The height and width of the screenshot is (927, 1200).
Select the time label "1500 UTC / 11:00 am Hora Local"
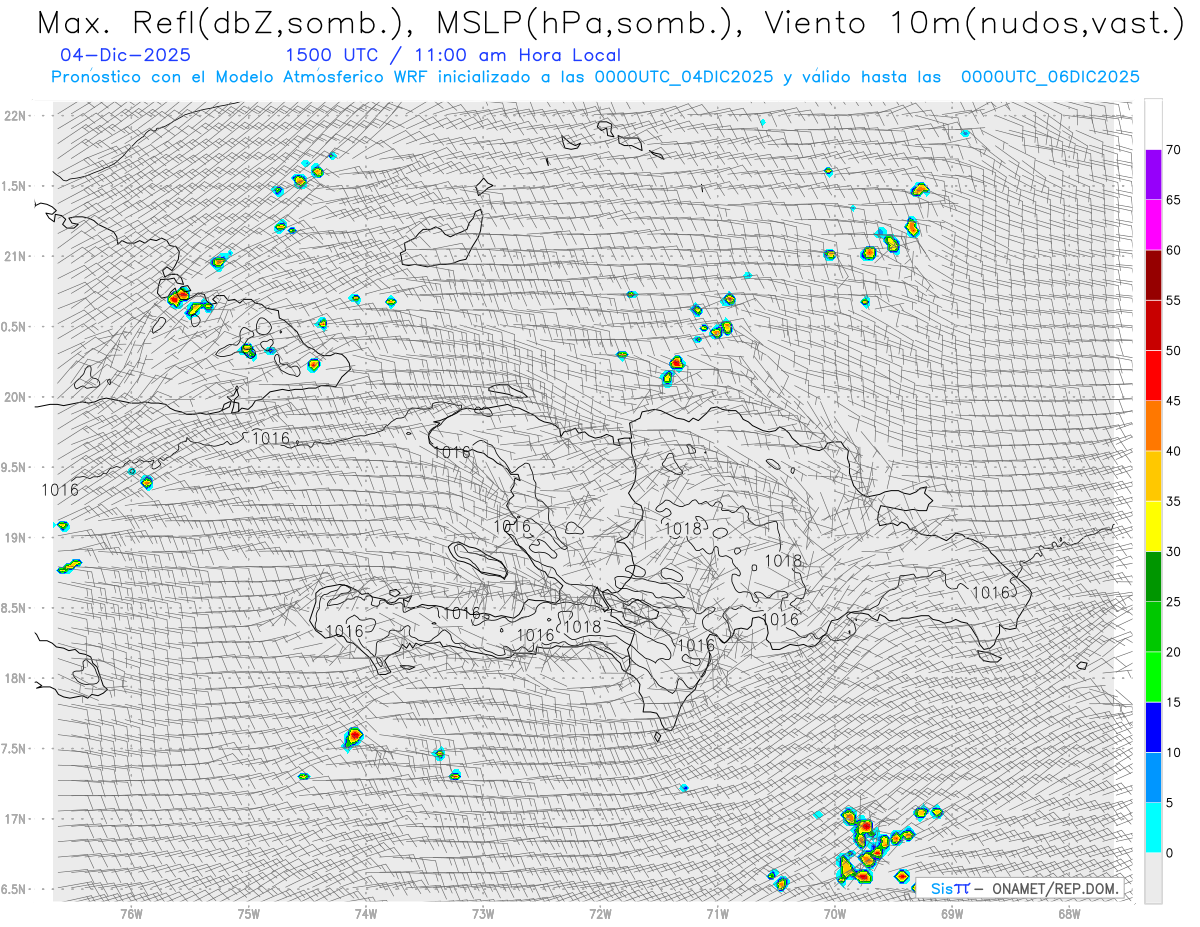453,55
